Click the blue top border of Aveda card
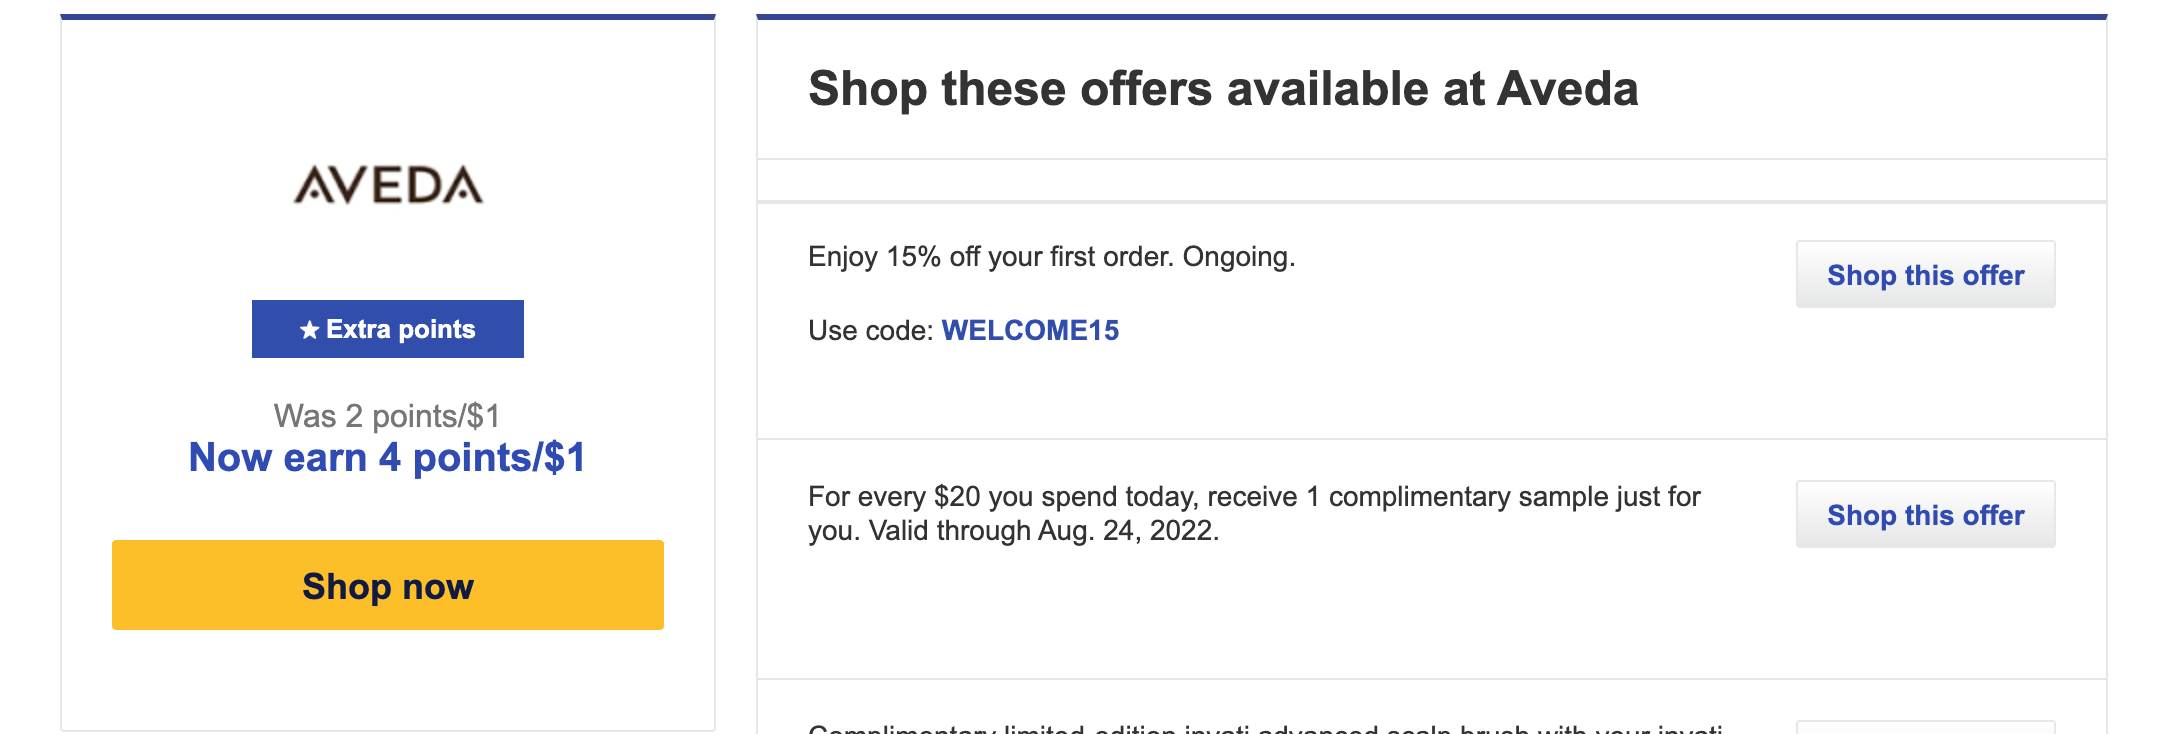Image resolution: width=2168 pixels, height=734 pixels. click(x=388, y=17)
